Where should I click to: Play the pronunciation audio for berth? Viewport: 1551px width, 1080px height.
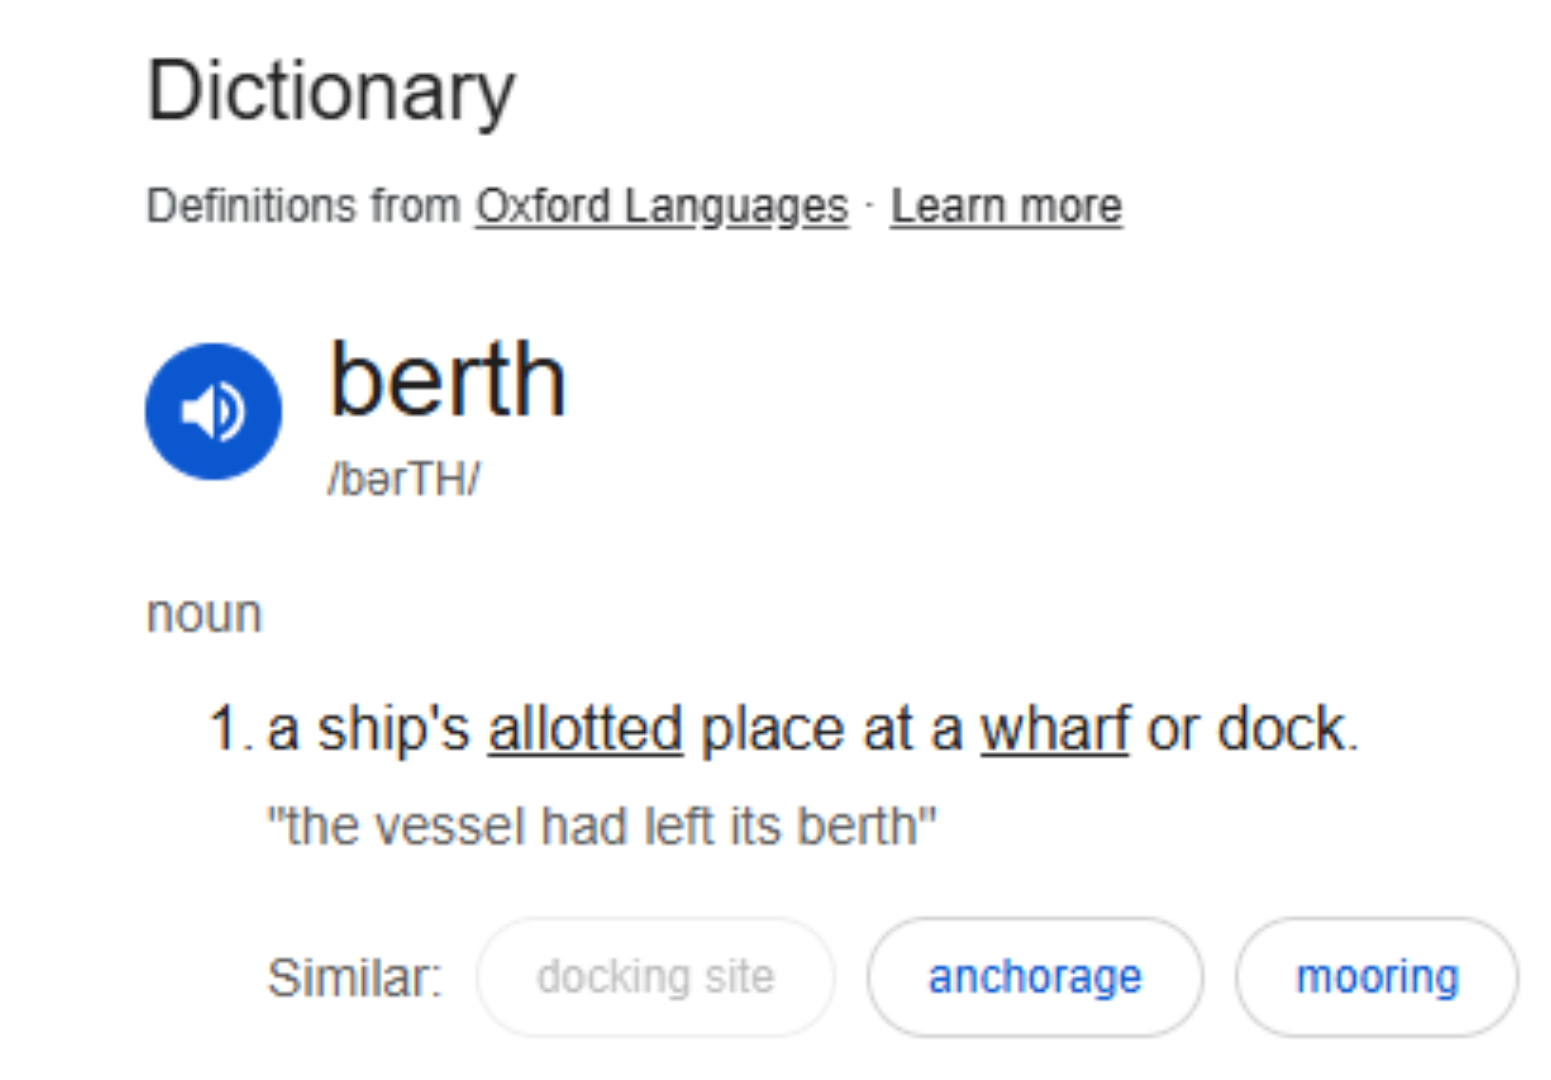213,411
